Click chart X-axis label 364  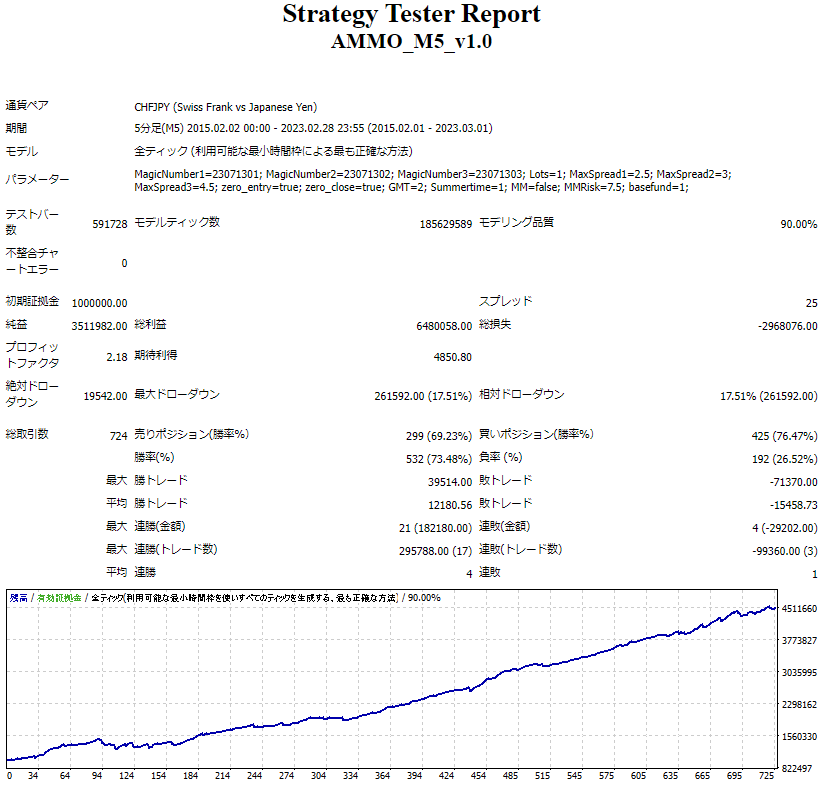pyautogui.click(x=382, y=776)
